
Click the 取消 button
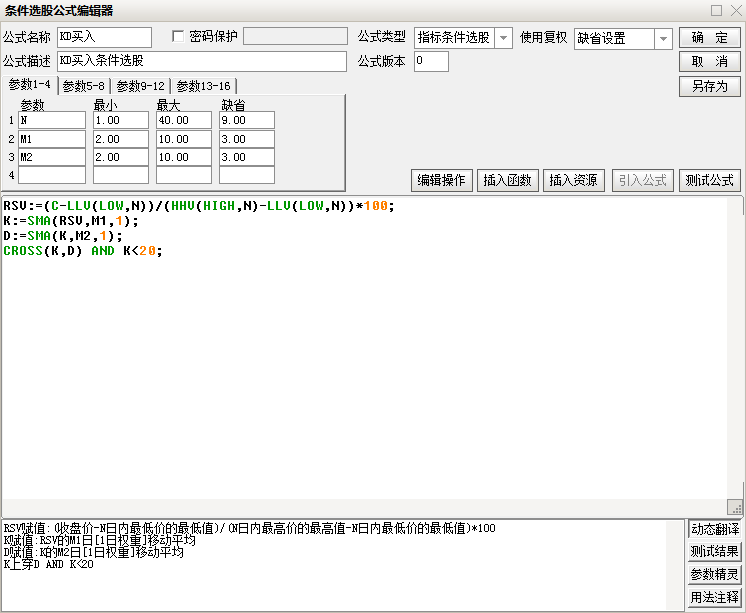(x=709, y=62)
